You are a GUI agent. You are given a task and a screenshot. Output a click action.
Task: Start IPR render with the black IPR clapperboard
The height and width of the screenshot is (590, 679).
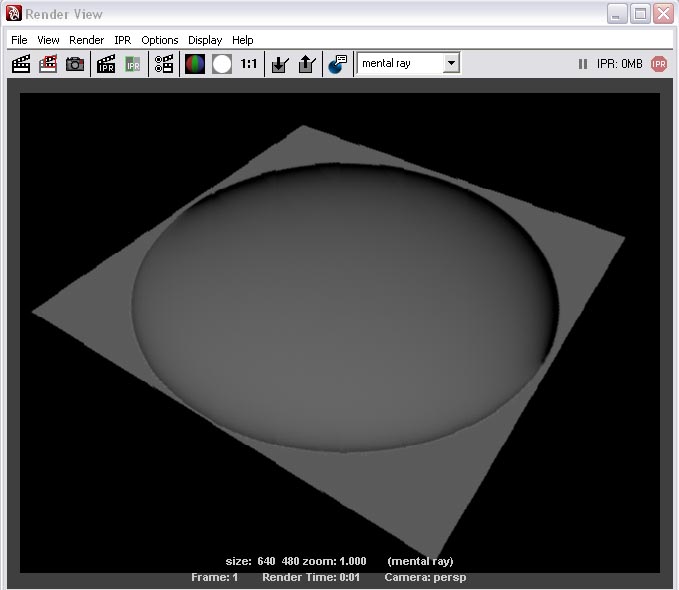tap(106, 64)
